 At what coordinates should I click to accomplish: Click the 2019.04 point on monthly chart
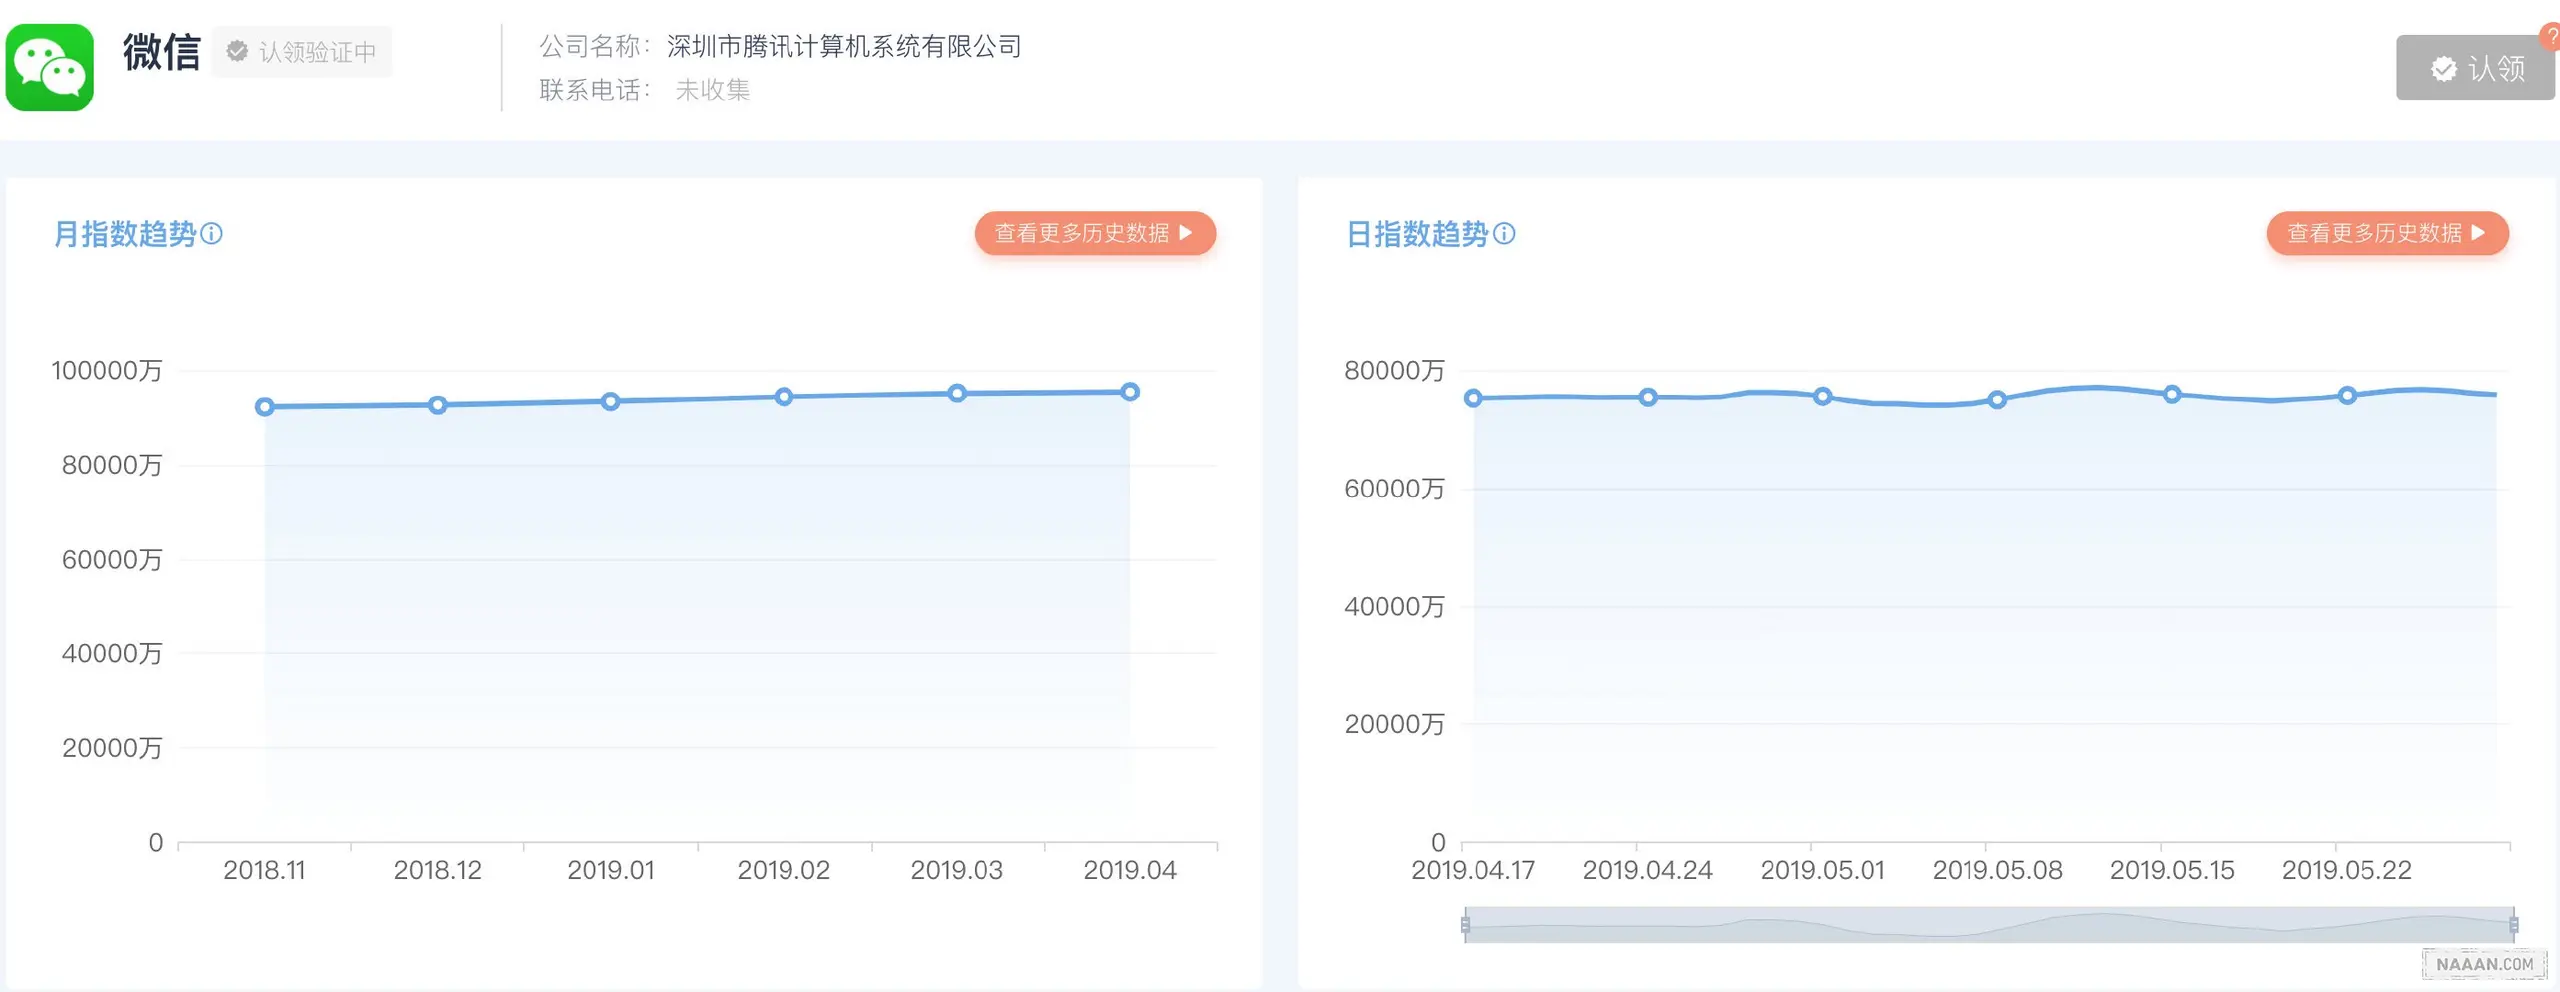[x=1130, y=392]
